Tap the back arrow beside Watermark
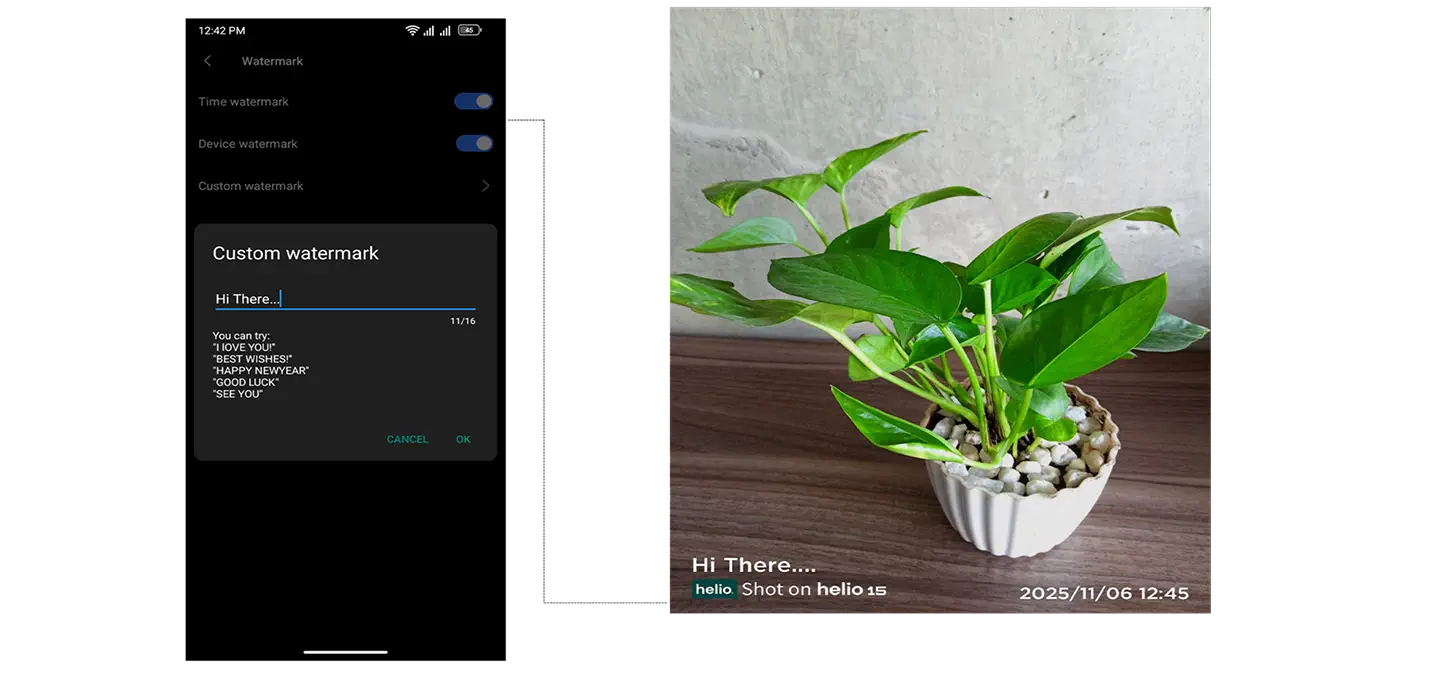 point(207,61)
